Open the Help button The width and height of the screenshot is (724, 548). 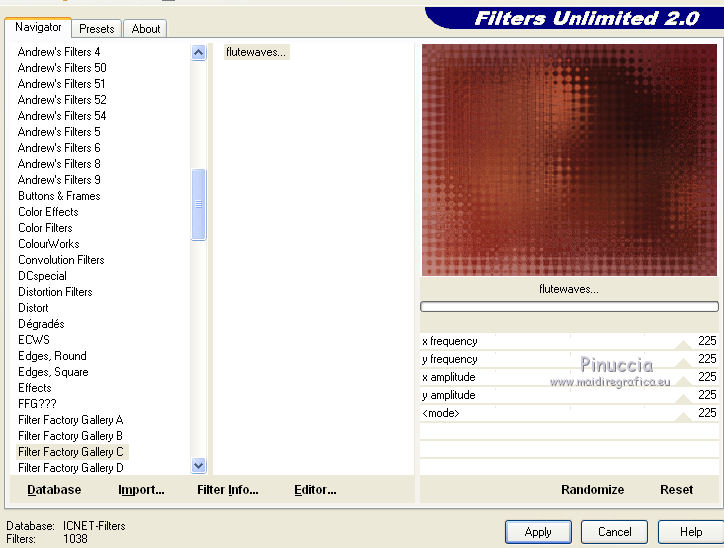coord(691,532)
